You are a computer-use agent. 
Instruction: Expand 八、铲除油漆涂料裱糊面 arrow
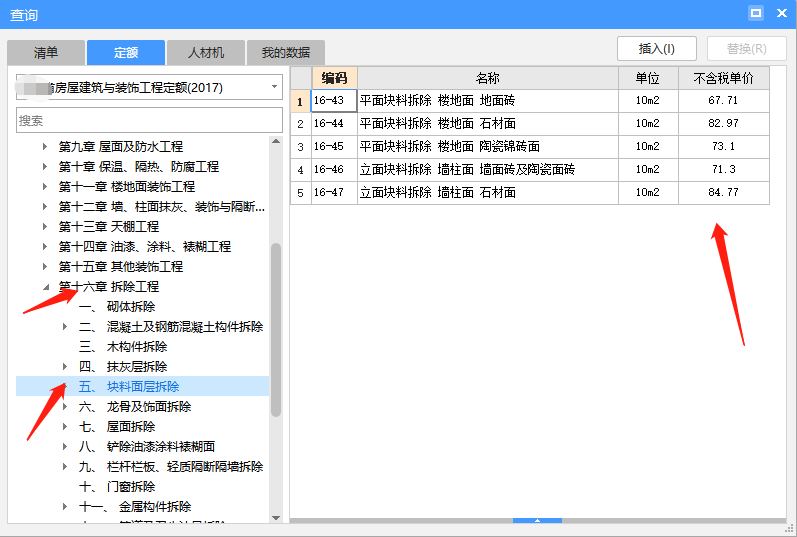click(x=65, y=446)
